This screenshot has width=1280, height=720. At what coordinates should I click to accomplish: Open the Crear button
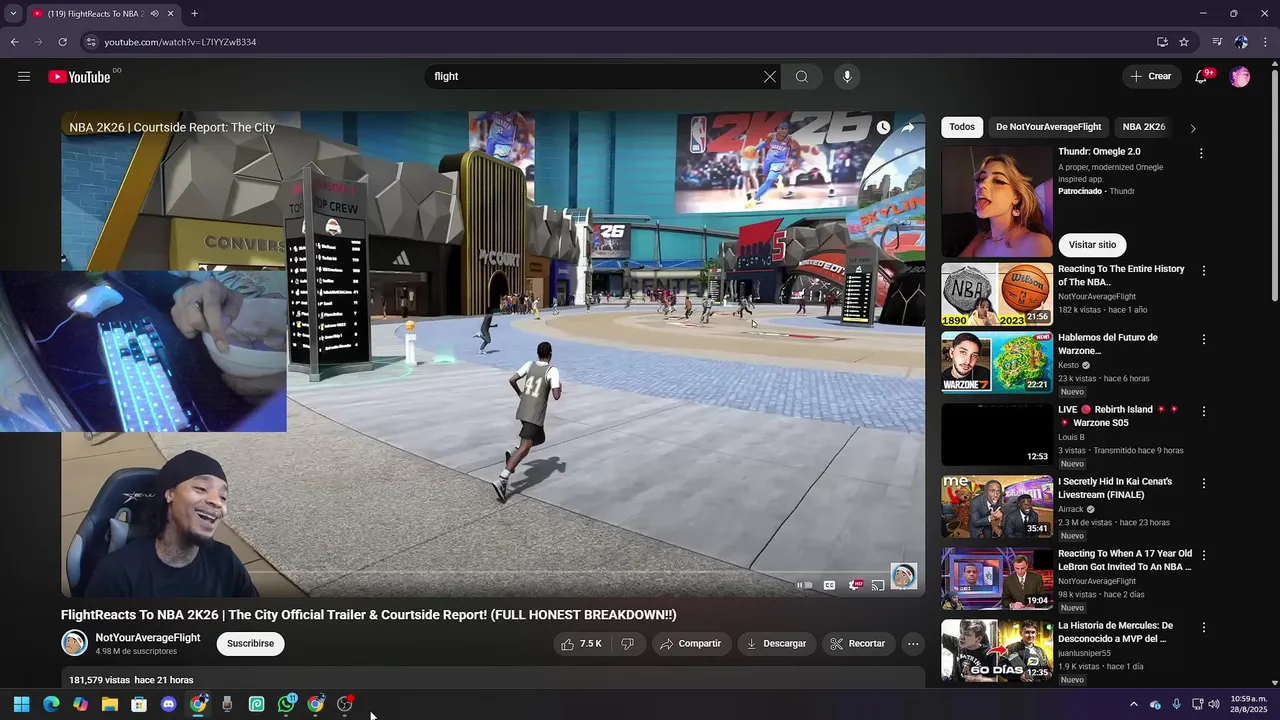click(1151, 76)
